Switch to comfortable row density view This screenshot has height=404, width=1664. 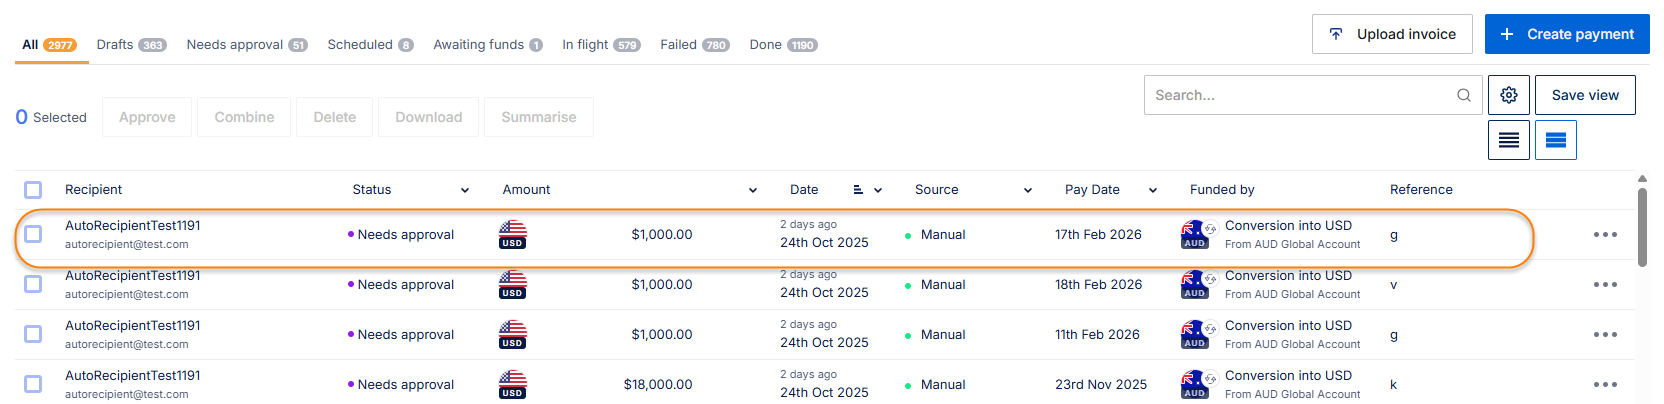coord(1555,140)
